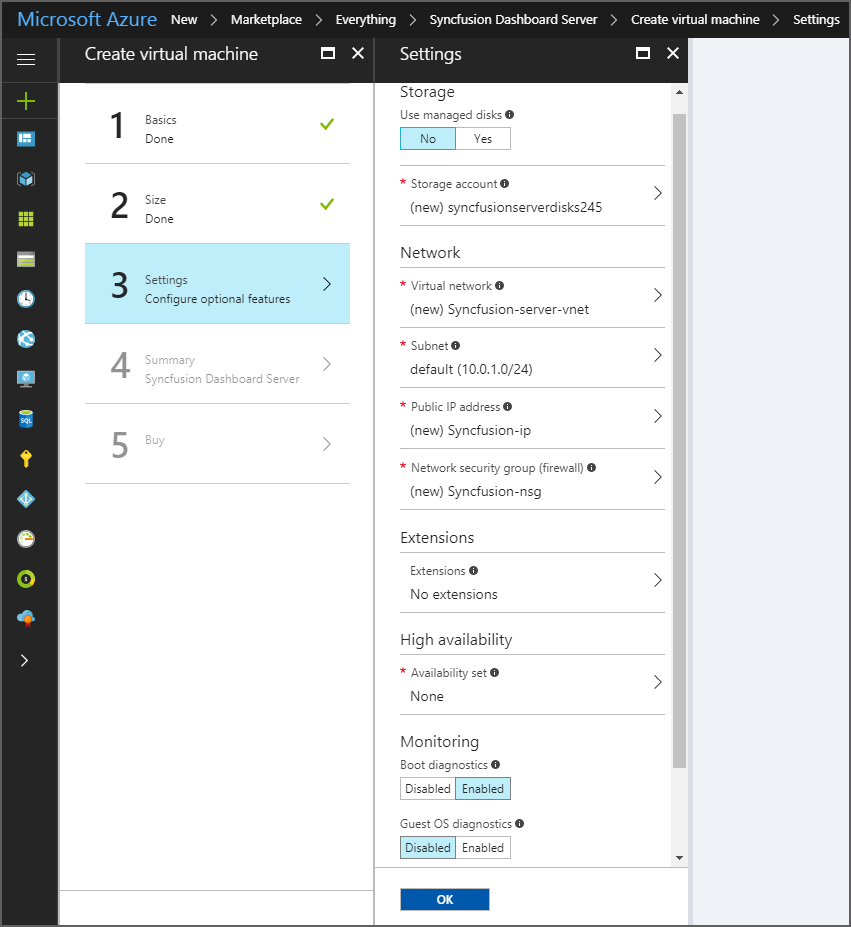Open the yellow key Subscriptions icon

point(26,459)
